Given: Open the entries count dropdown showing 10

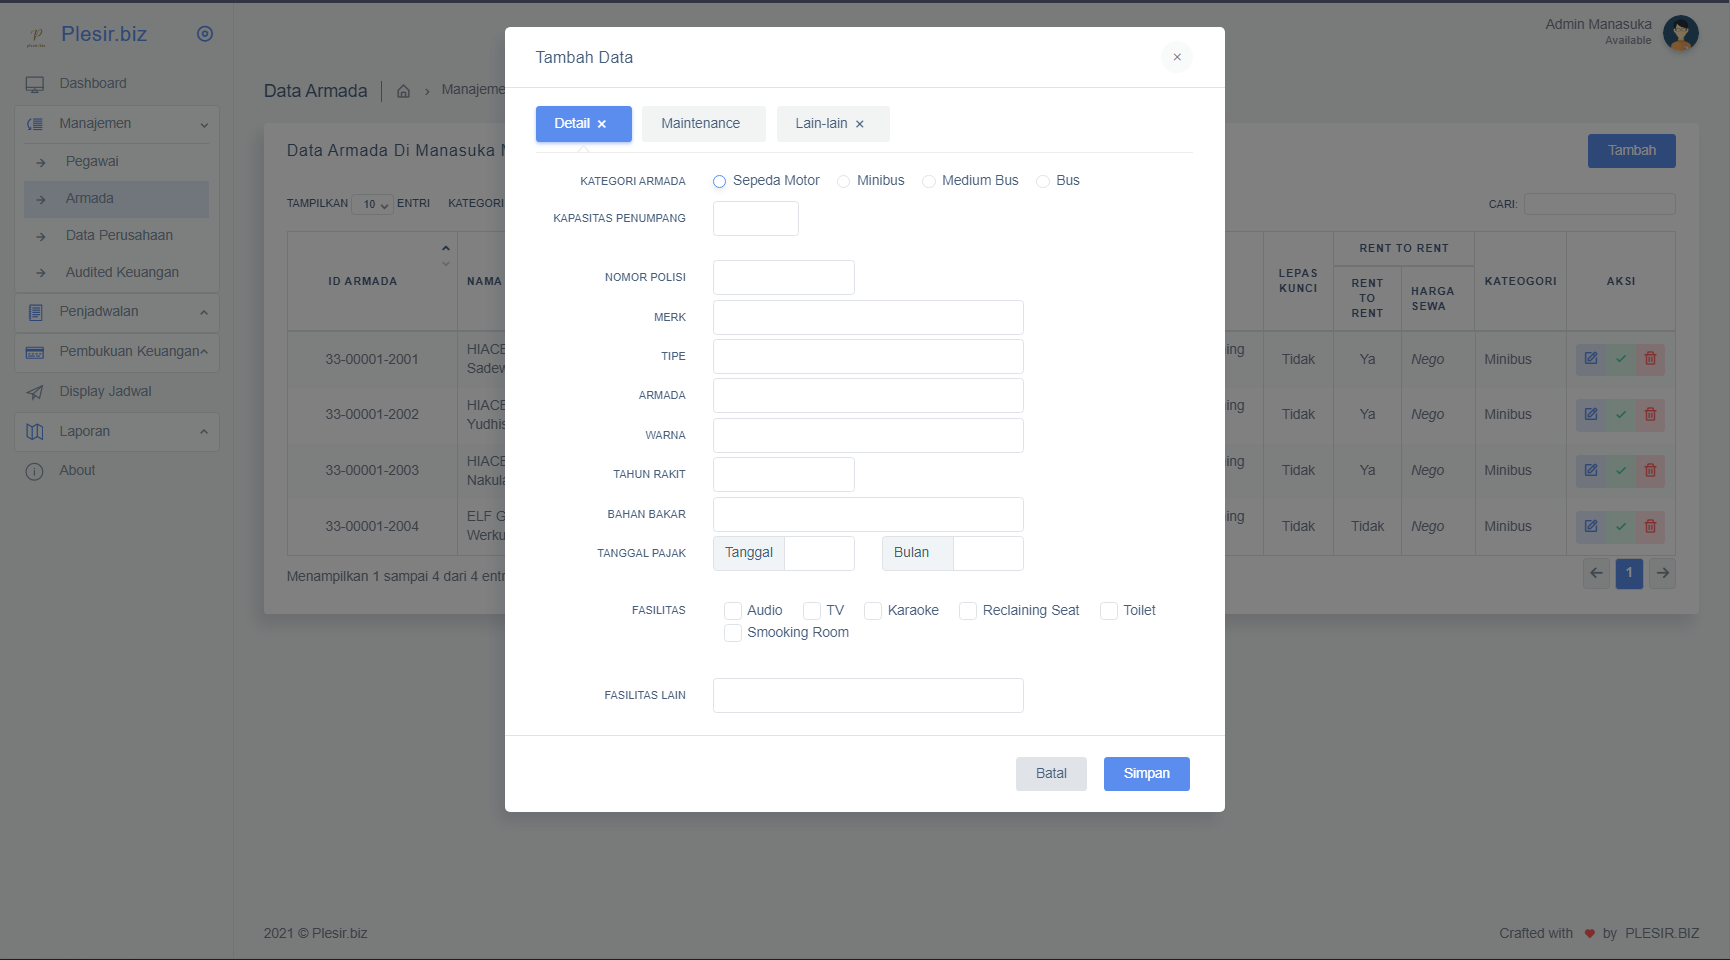Looking at the screenshot, I should pos(372,203).
